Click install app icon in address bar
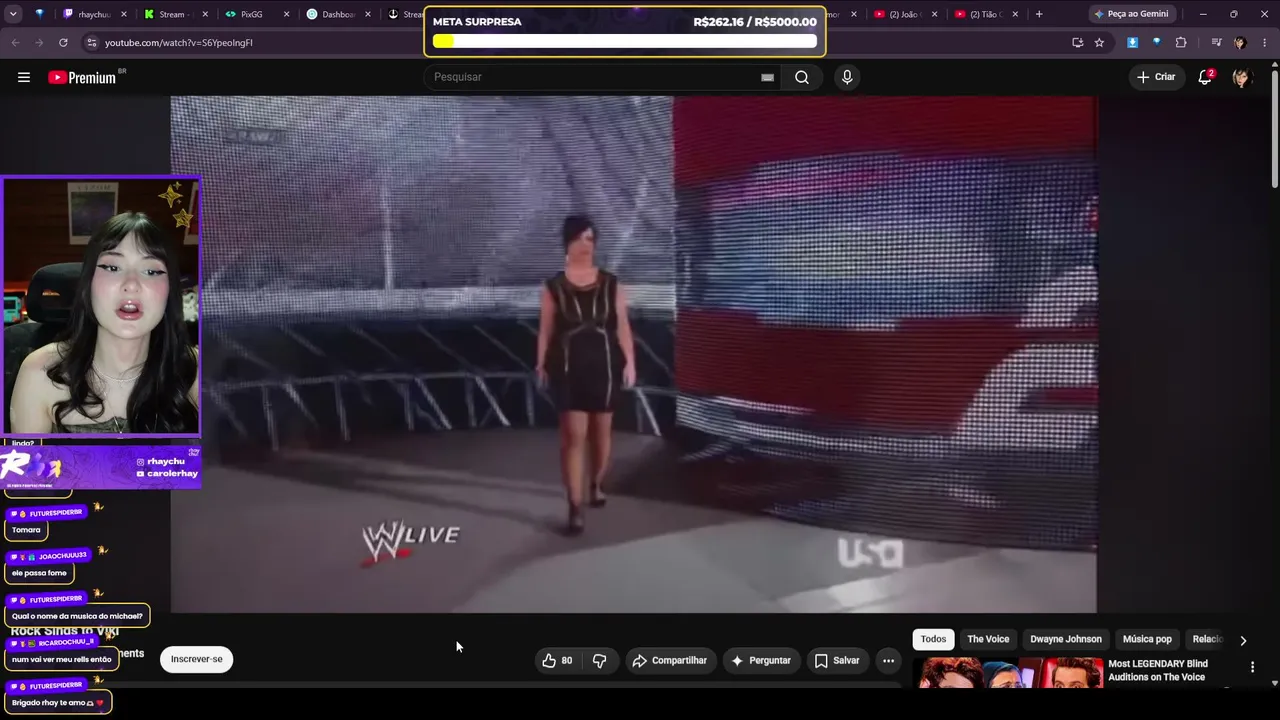Screen dimensions: 1280x720 pyautogui.click(x=1077, y=42)
